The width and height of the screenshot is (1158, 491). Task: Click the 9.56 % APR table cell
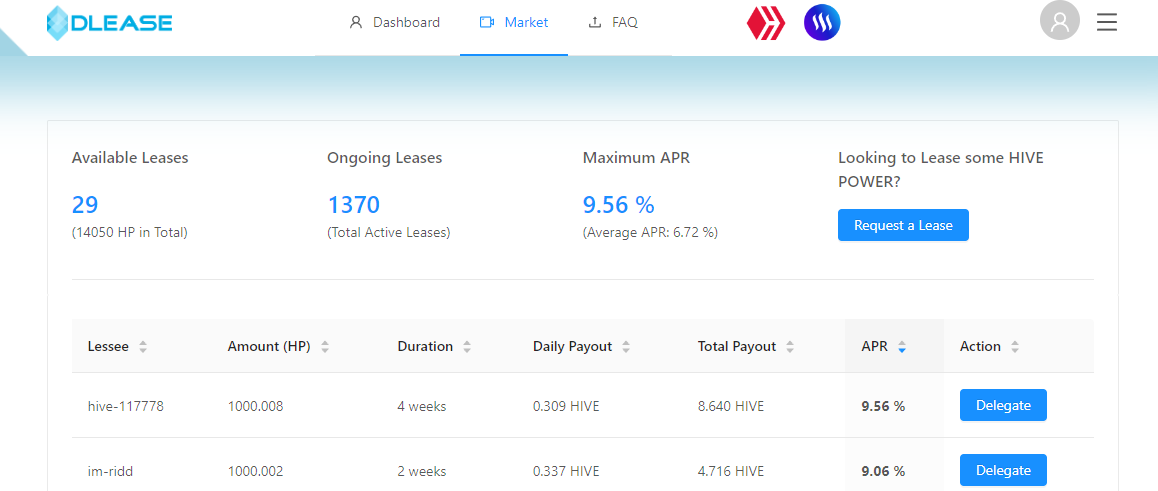click(883, 405)
